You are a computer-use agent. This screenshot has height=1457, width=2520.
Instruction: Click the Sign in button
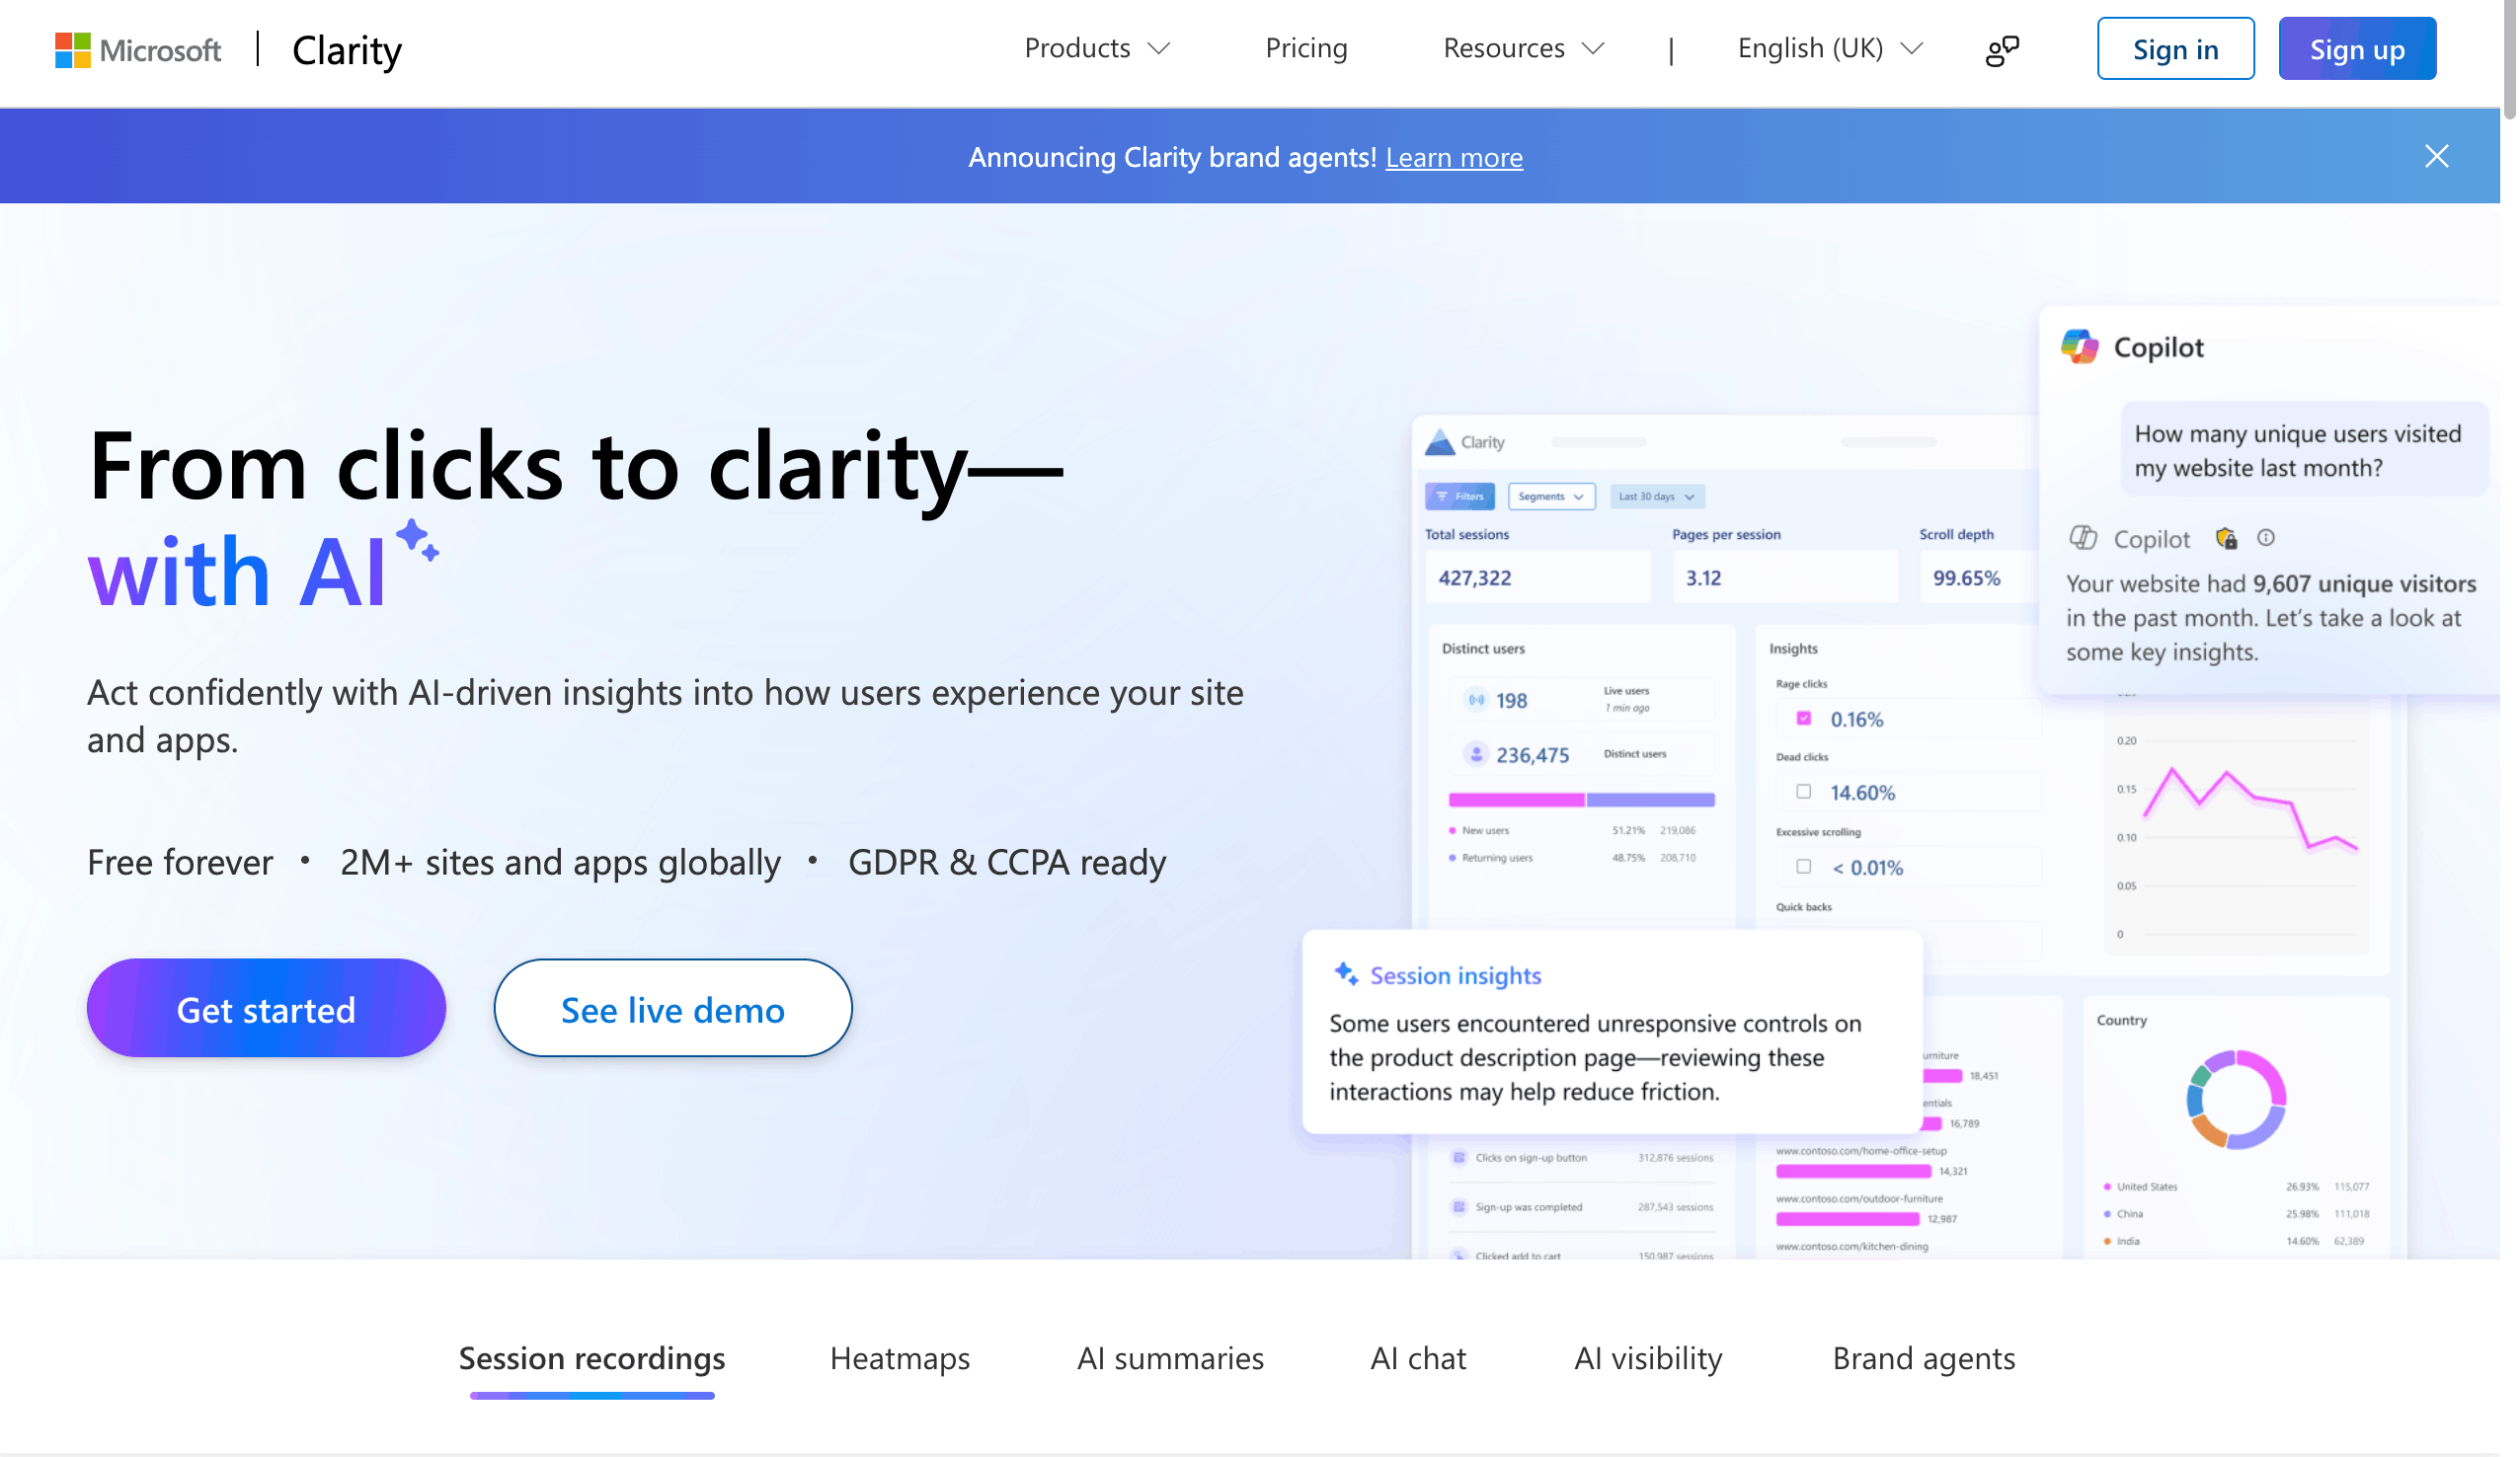2175,49
